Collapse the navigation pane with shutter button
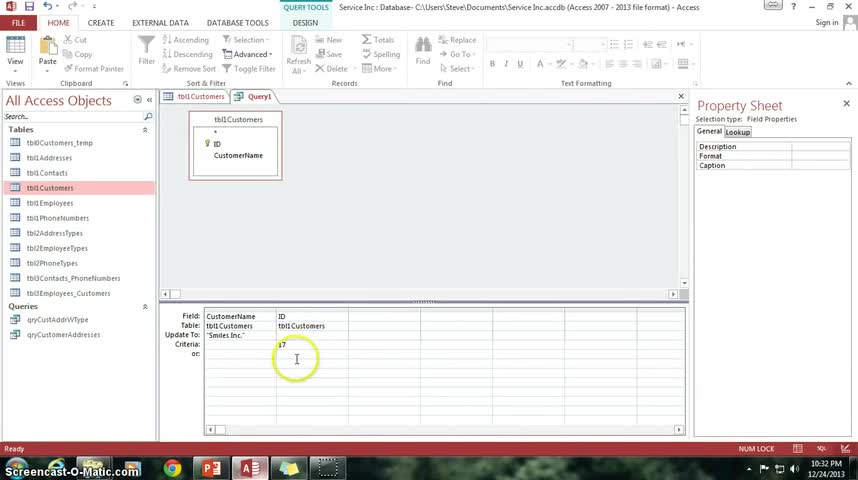Image resolution: width=858 pixels, height=480 pixels. tap(149, 100)
